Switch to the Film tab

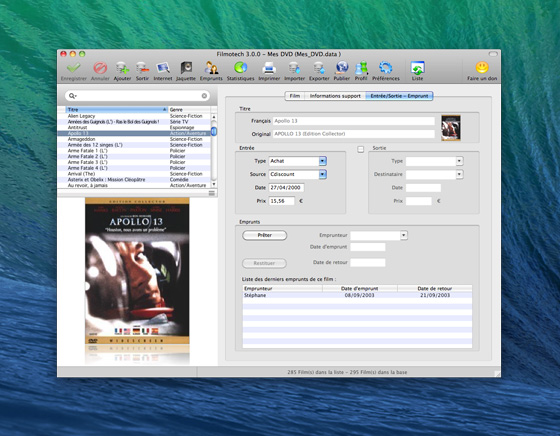click(295, 96)
